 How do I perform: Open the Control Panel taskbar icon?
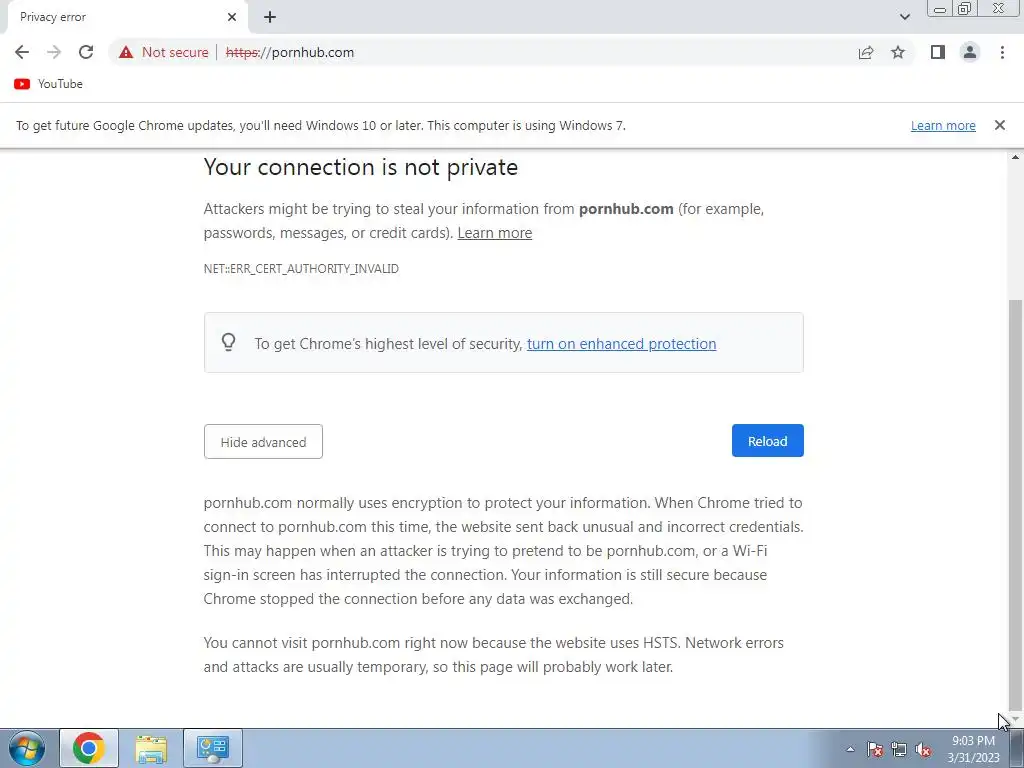pos(213,748)
